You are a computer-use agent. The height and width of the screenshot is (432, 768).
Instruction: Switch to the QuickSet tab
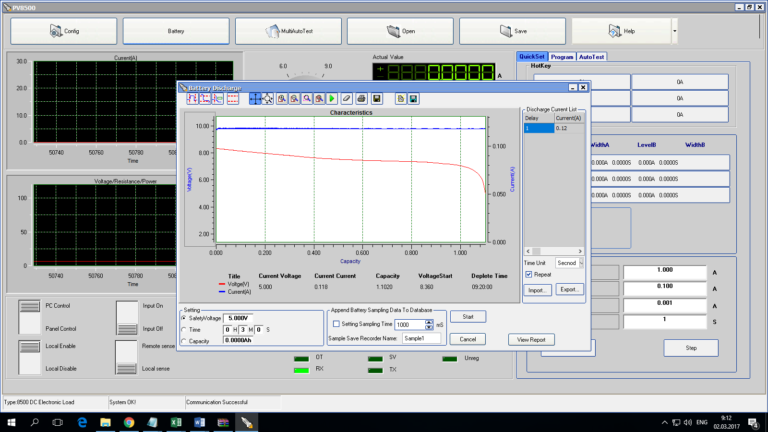coord(532,57)
